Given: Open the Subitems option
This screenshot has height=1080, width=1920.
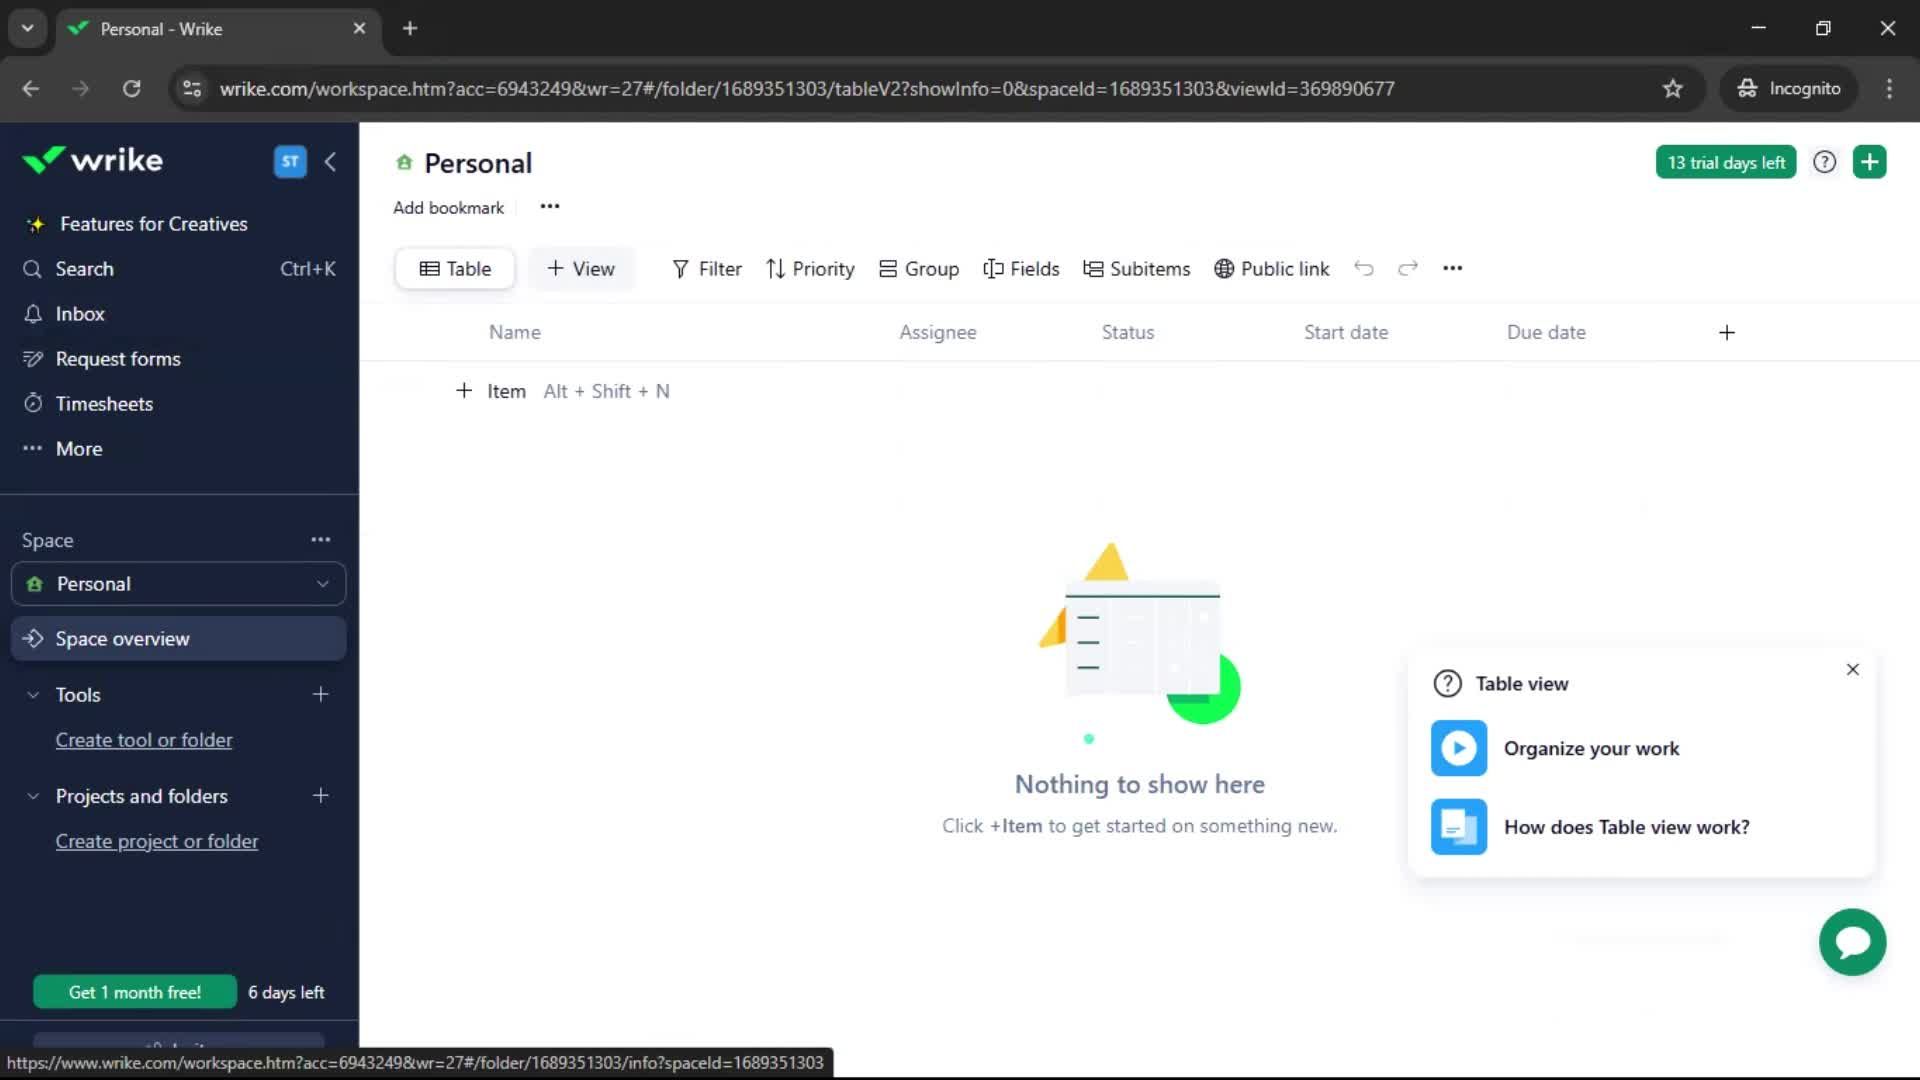Looking at the screenshot, I should point(1137,269).
